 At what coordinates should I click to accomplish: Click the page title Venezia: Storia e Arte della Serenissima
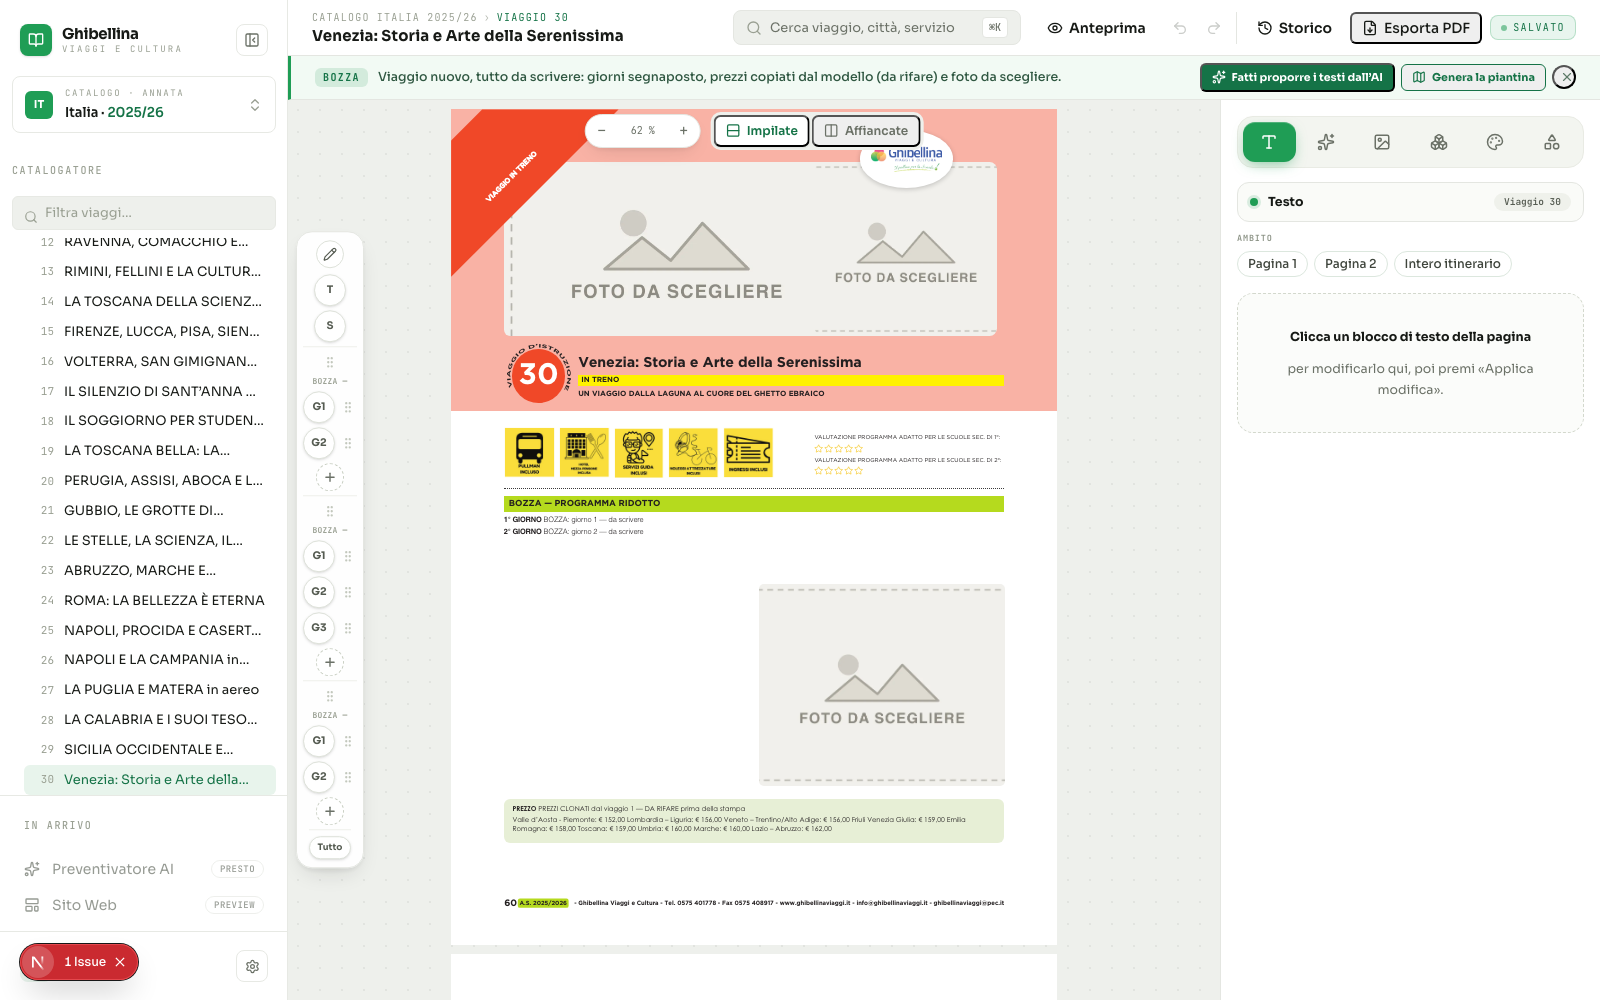coord(720,362)
